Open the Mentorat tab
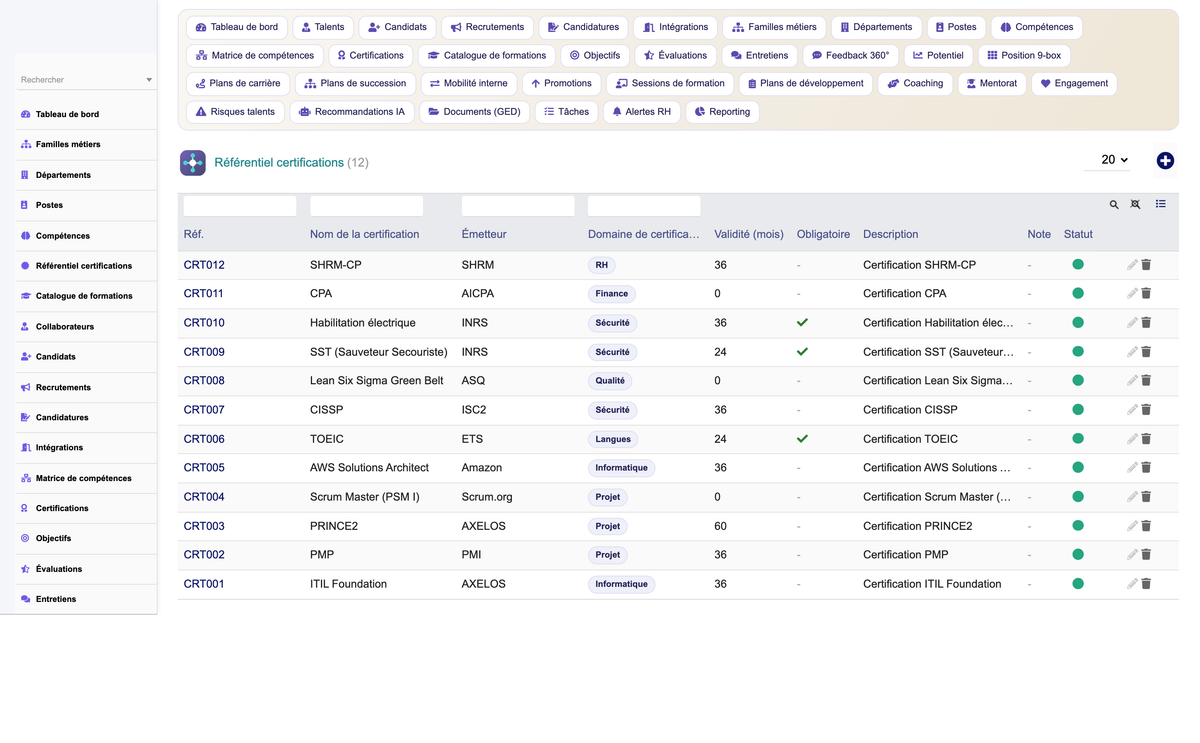This screenshot has height=743, width=1200. point(990,83)
